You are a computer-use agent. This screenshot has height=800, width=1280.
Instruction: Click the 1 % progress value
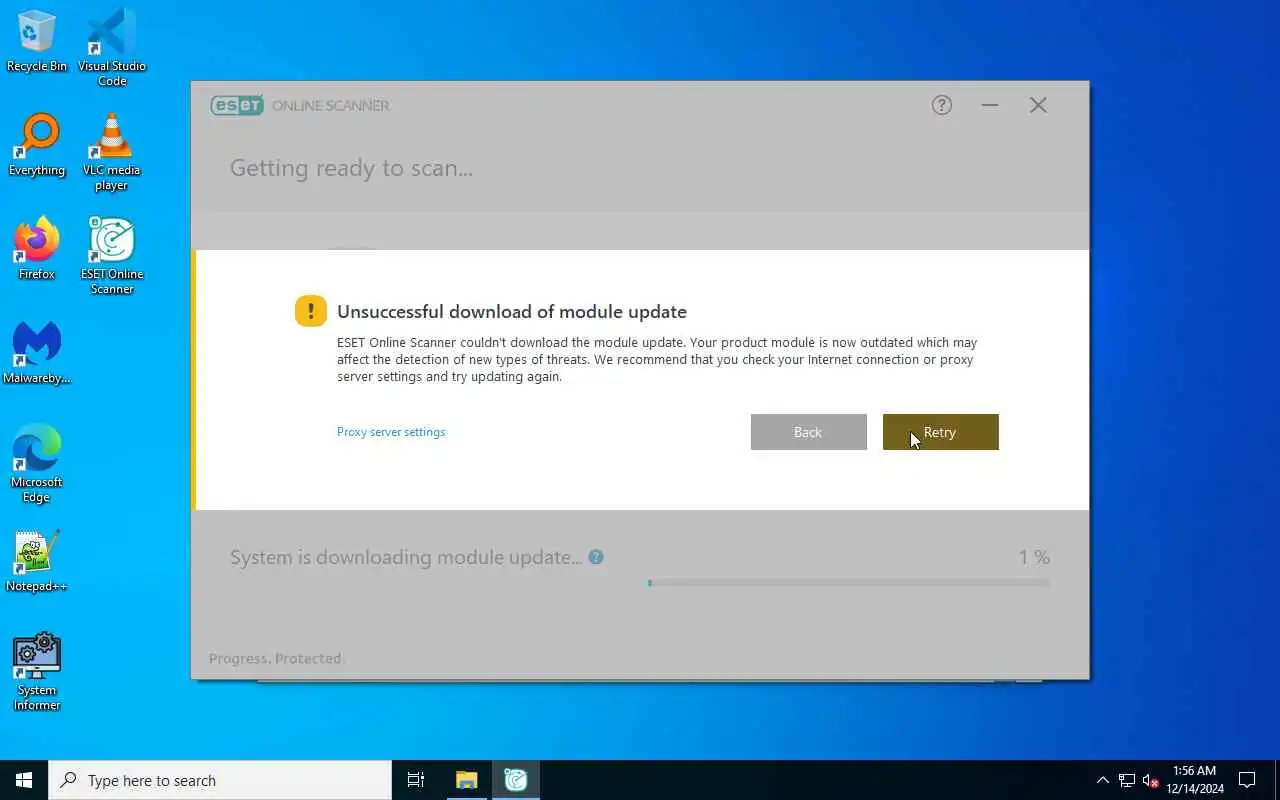[1034, 557]
